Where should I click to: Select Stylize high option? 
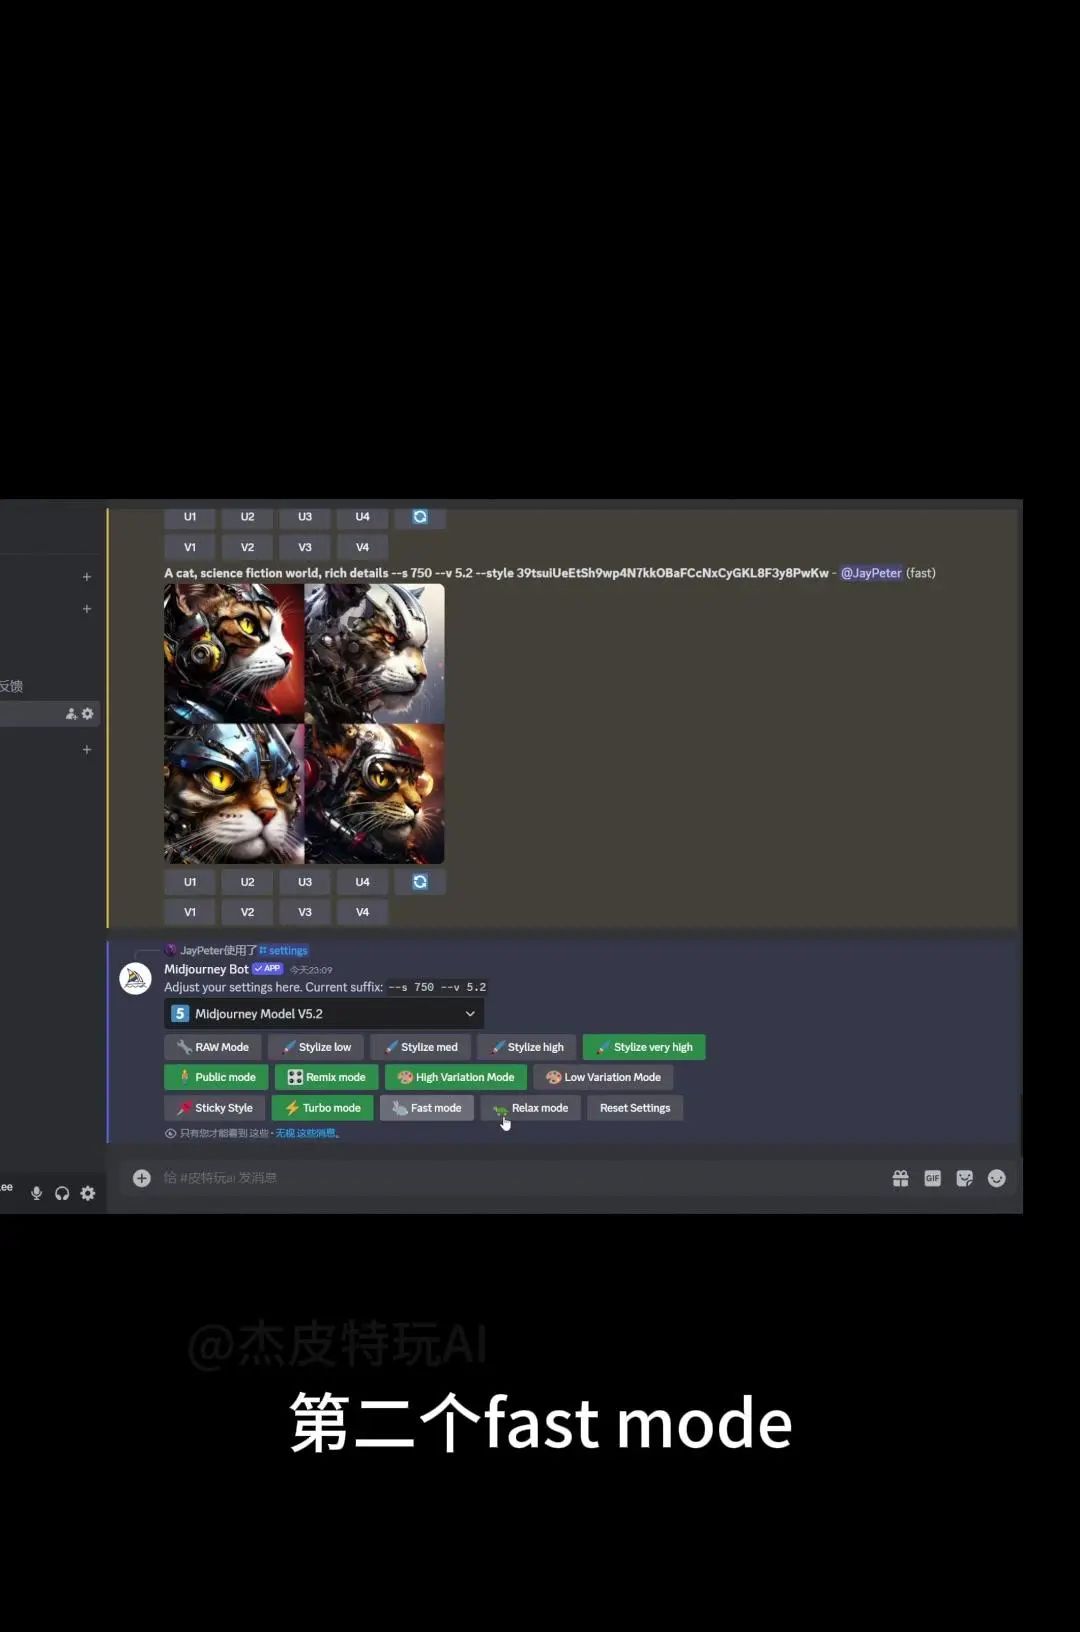tap(527, 1047)
